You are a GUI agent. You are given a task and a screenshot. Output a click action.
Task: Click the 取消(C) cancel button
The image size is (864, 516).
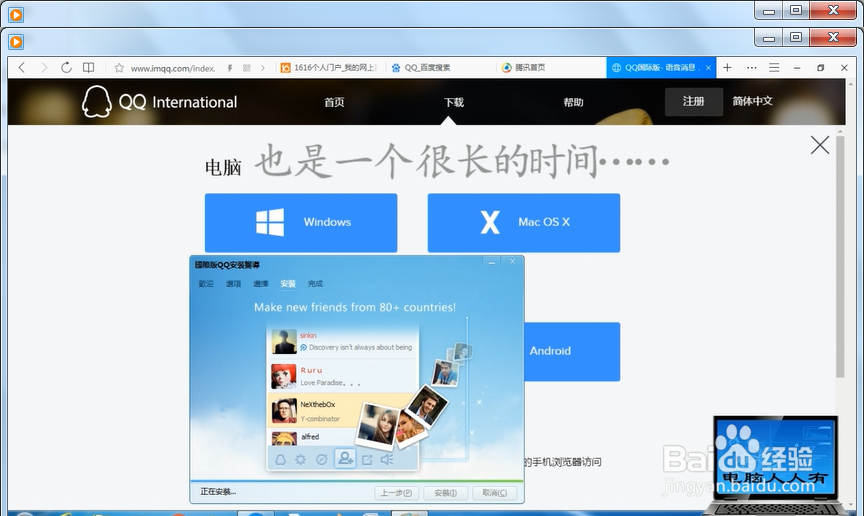tap(494, 492)
